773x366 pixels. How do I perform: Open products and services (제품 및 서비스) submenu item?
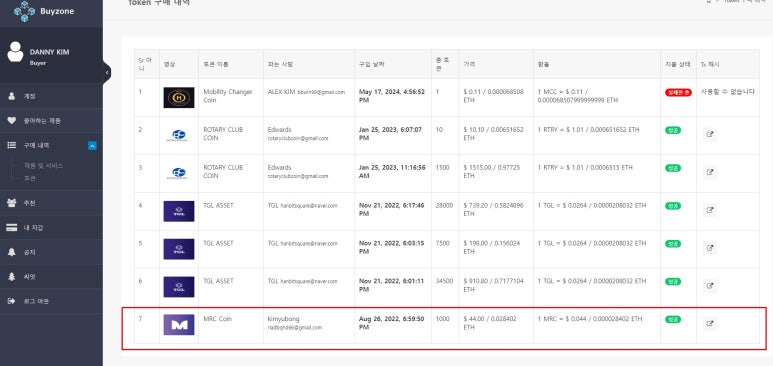pos(43,166)
